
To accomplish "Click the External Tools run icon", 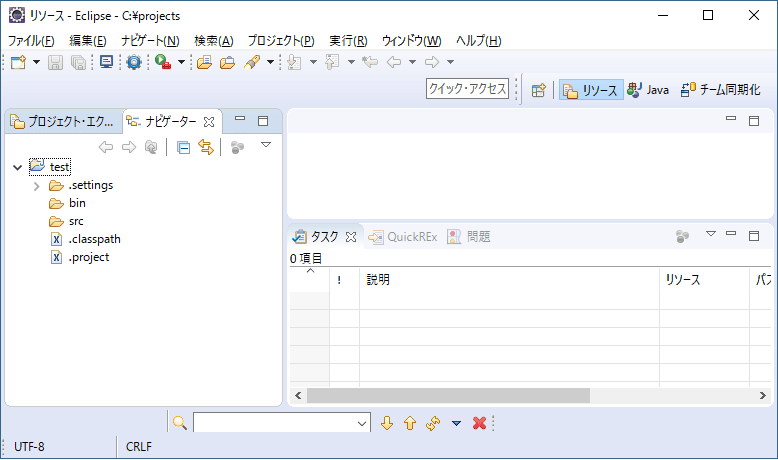I will (163, 62).
